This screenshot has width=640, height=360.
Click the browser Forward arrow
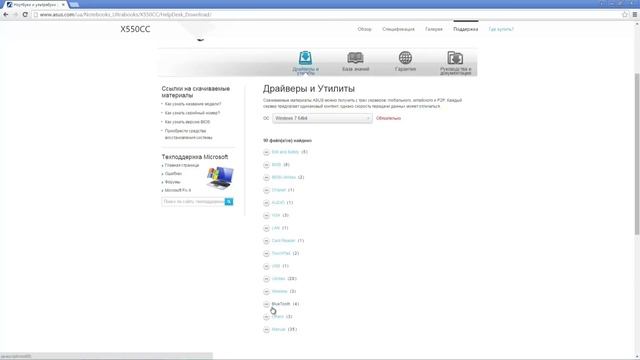16,14
